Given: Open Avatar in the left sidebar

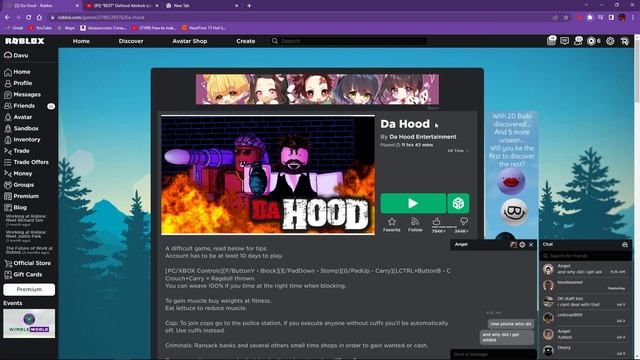Looking at the screenshot, I should point(18,117).
